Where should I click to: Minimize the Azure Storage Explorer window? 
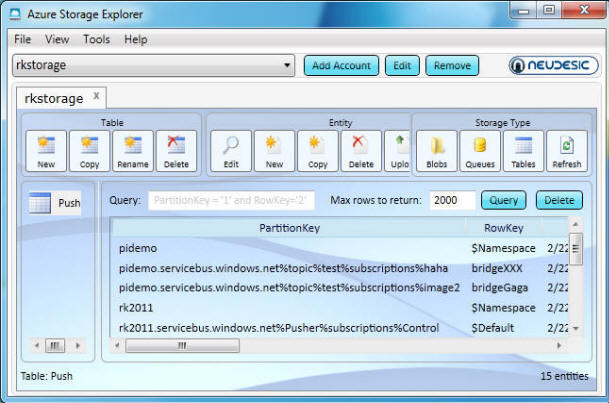pos(523,10)
